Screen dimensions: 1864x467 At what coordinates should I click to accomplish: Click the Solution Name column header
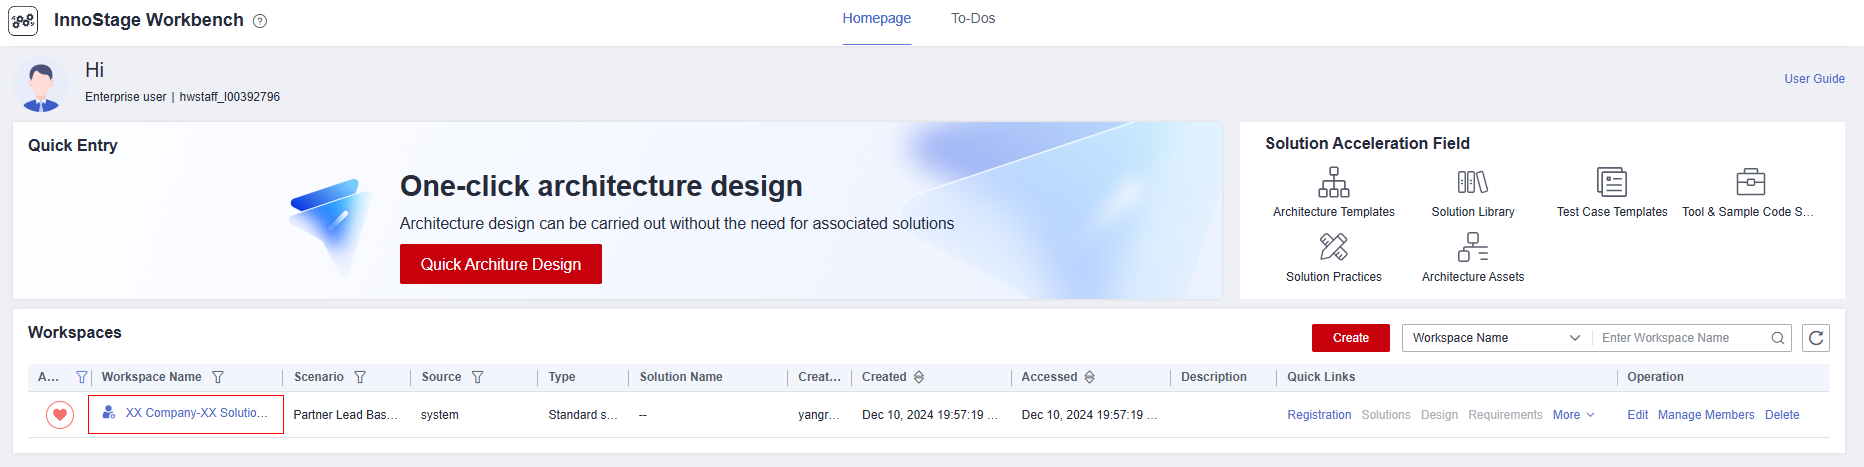[x=681, y=377]
